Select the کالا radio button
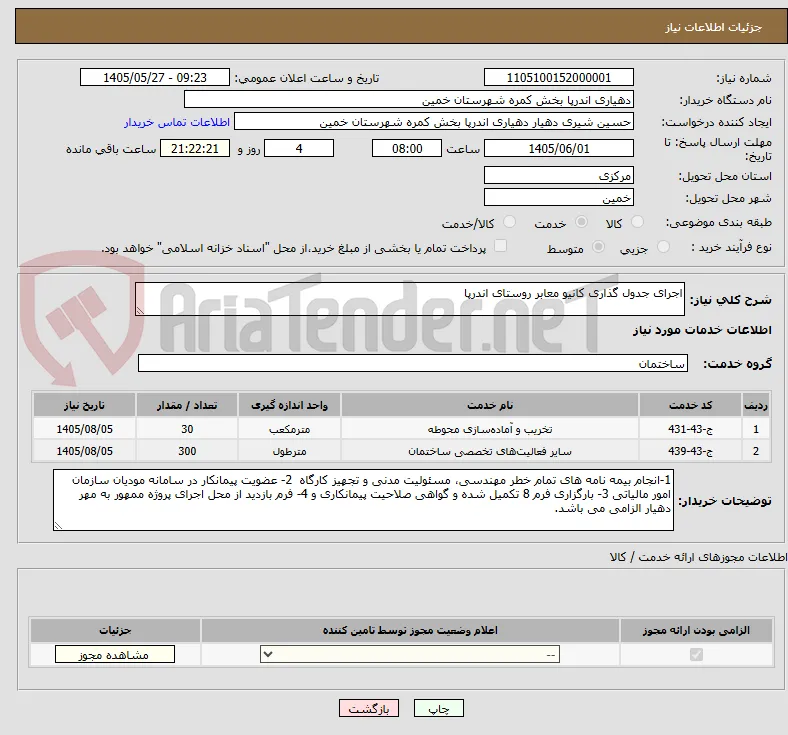Image resolution: width=788 pixels, height=735 pixels. [637, 222]
